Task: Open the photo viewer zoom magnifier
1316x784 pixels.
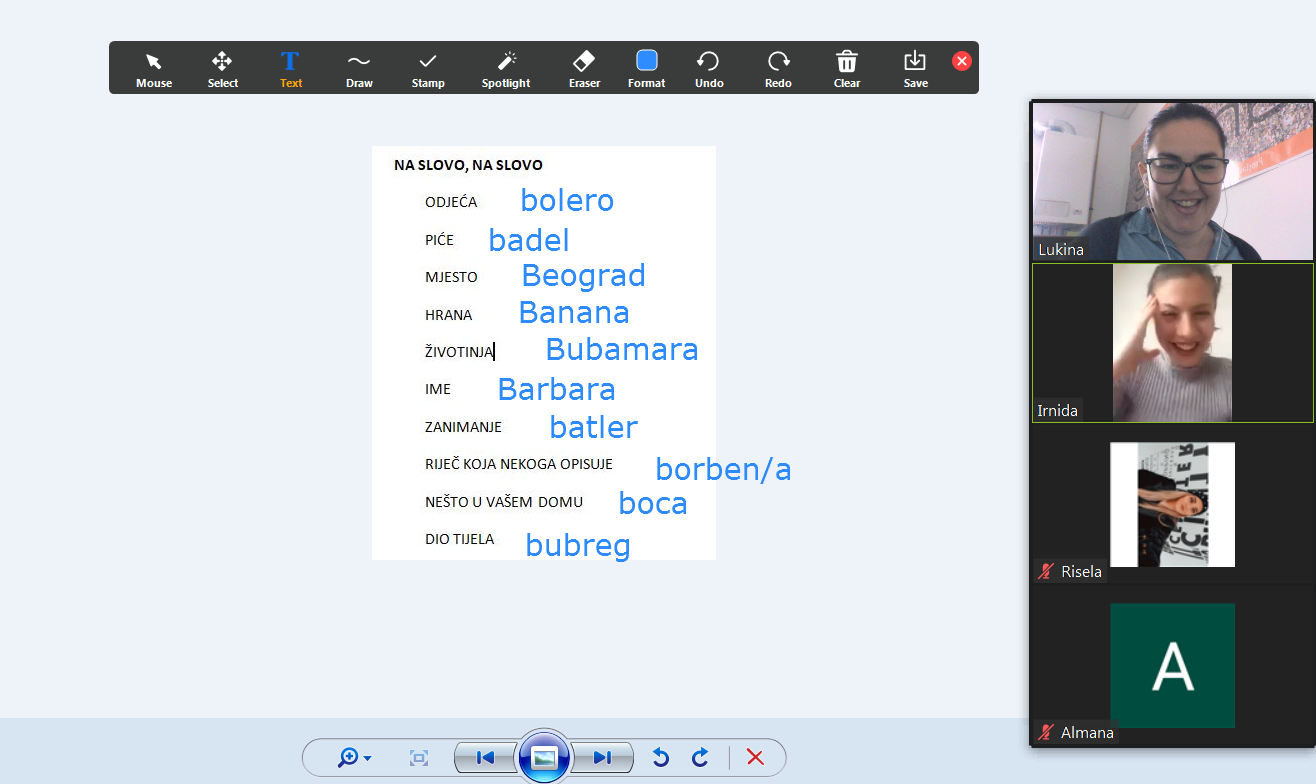Action: tap(348, 758)
